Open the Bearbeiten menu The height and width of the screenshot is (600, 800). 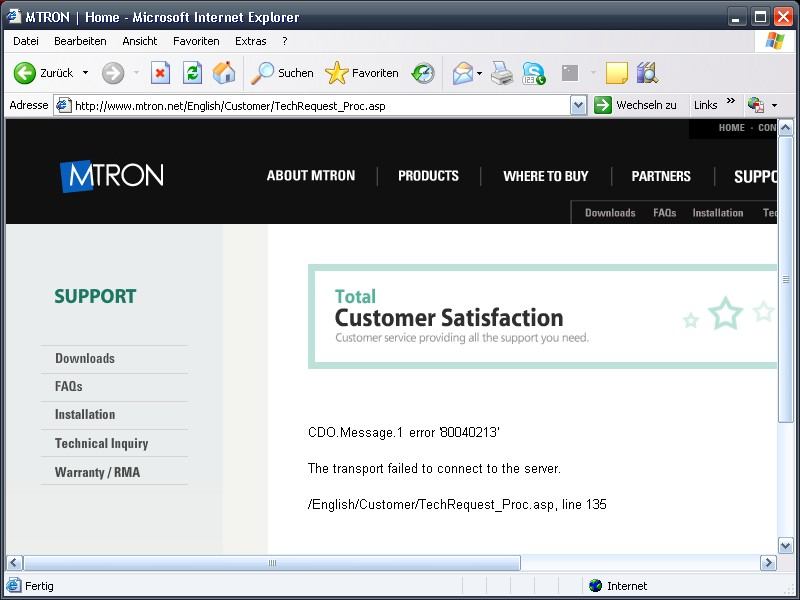[x=80, y=41]
